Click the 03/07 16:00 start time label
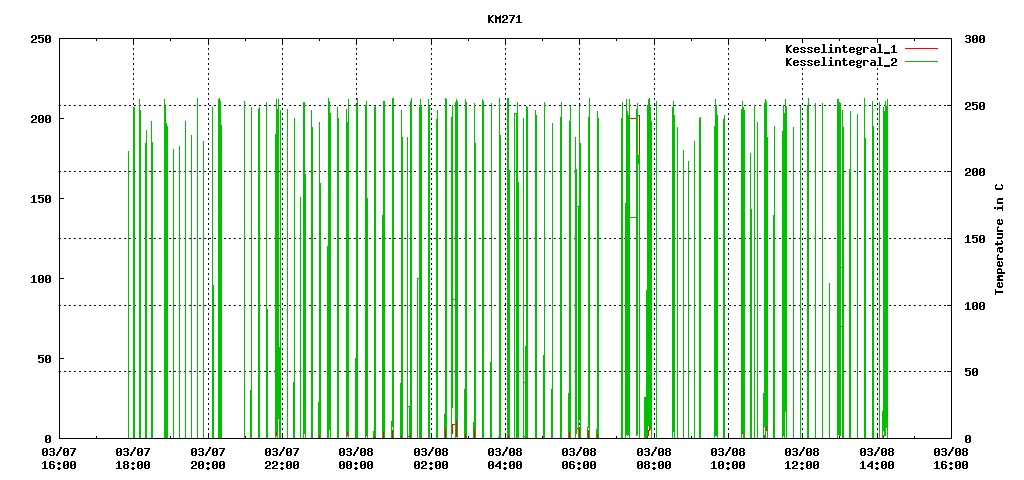Screen dimensions: 1024x480 59,458
